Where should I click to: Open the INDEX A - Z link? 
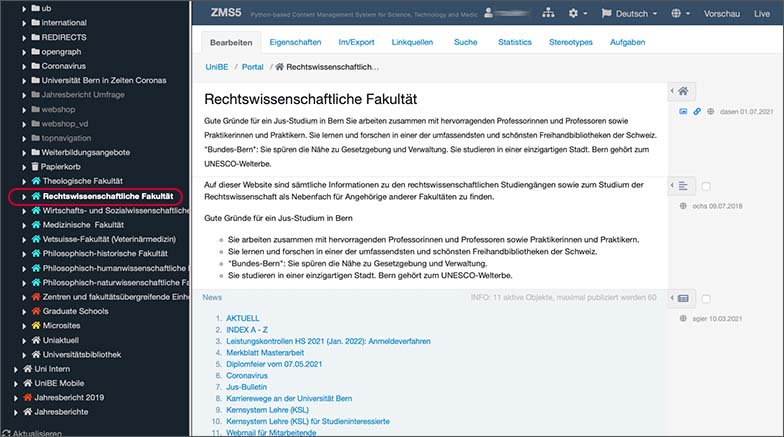[x=246, y=330]
